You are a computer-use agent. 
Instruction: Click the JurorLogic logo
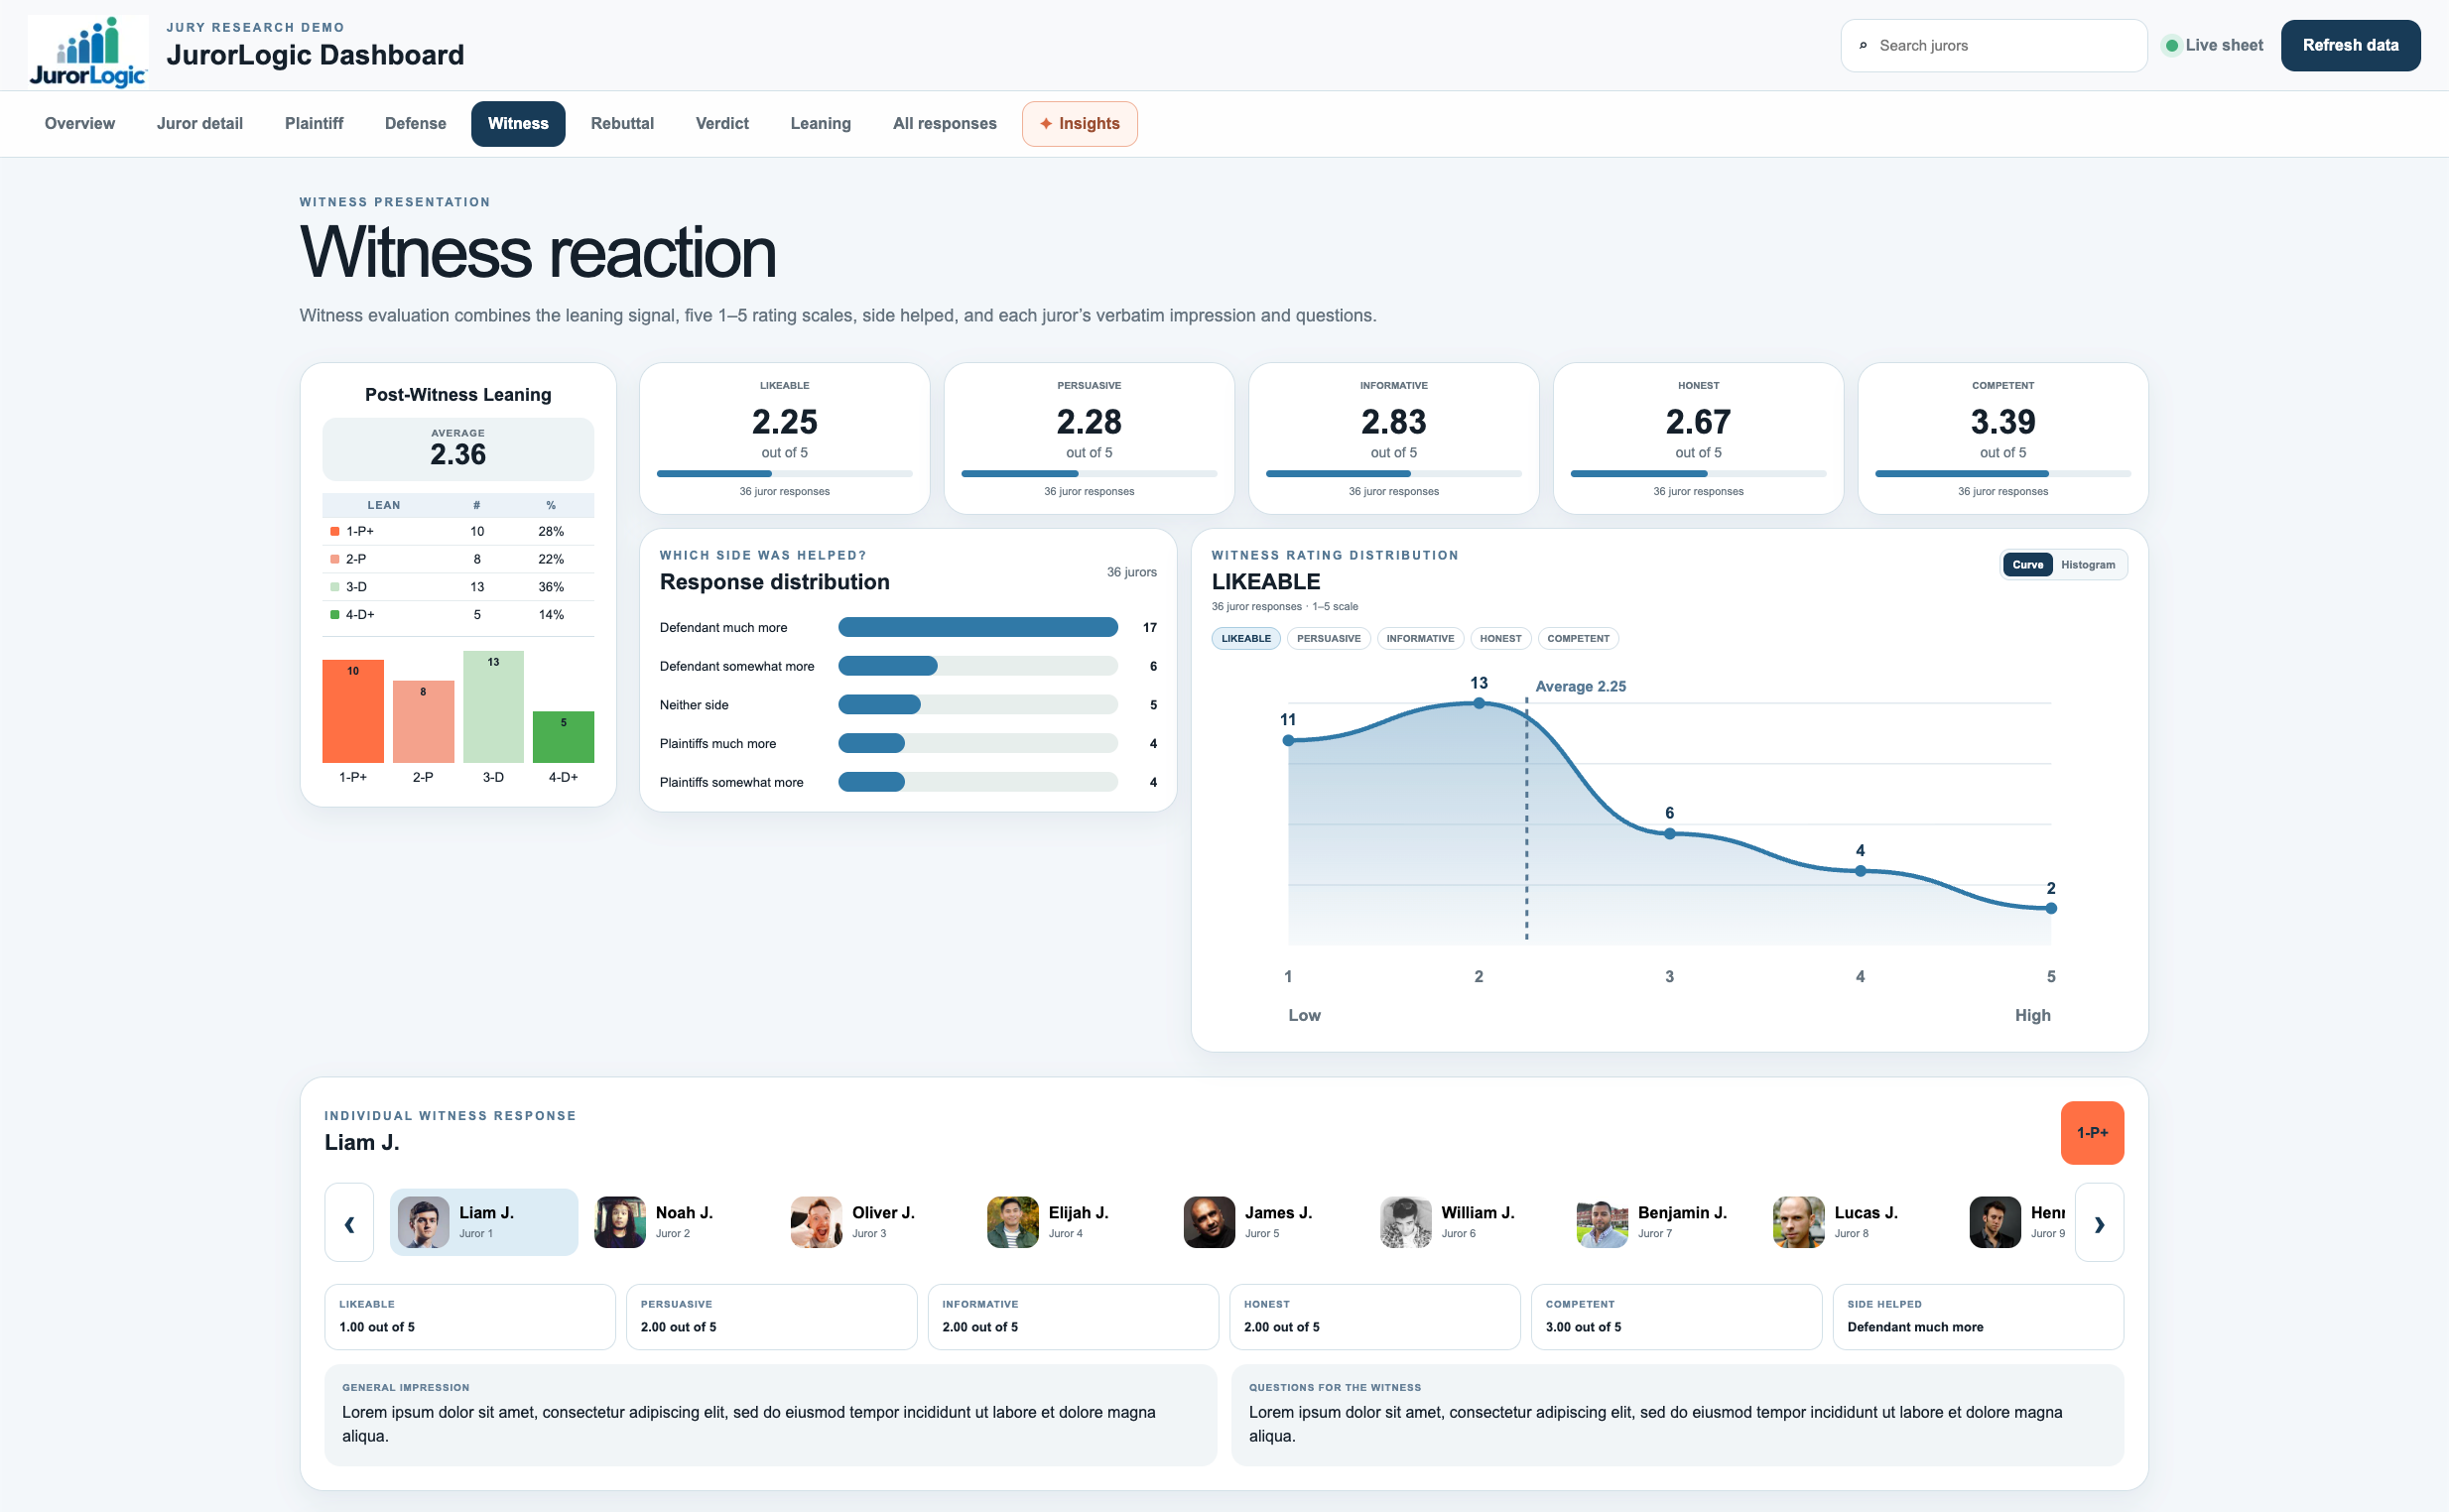[88, 52]
